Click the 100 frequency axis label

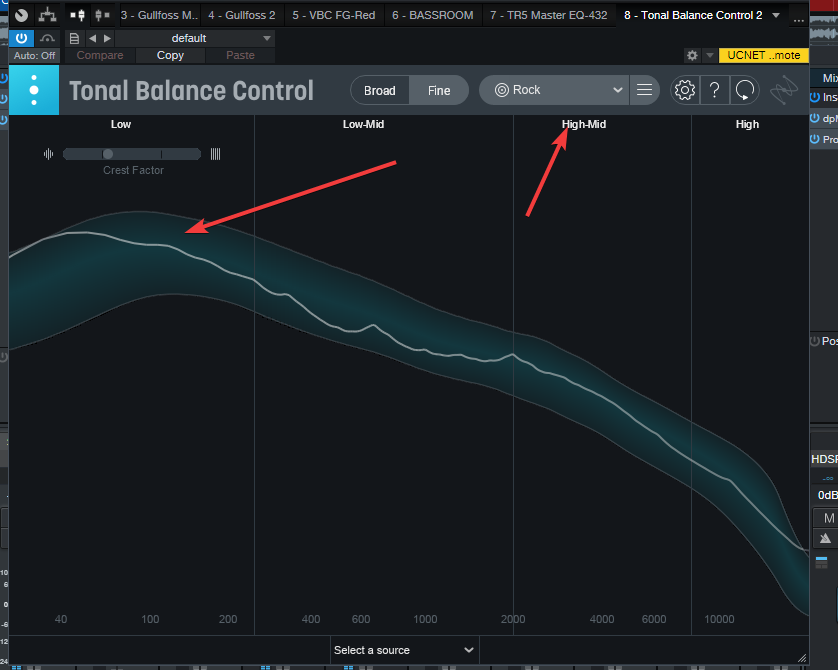150,619
